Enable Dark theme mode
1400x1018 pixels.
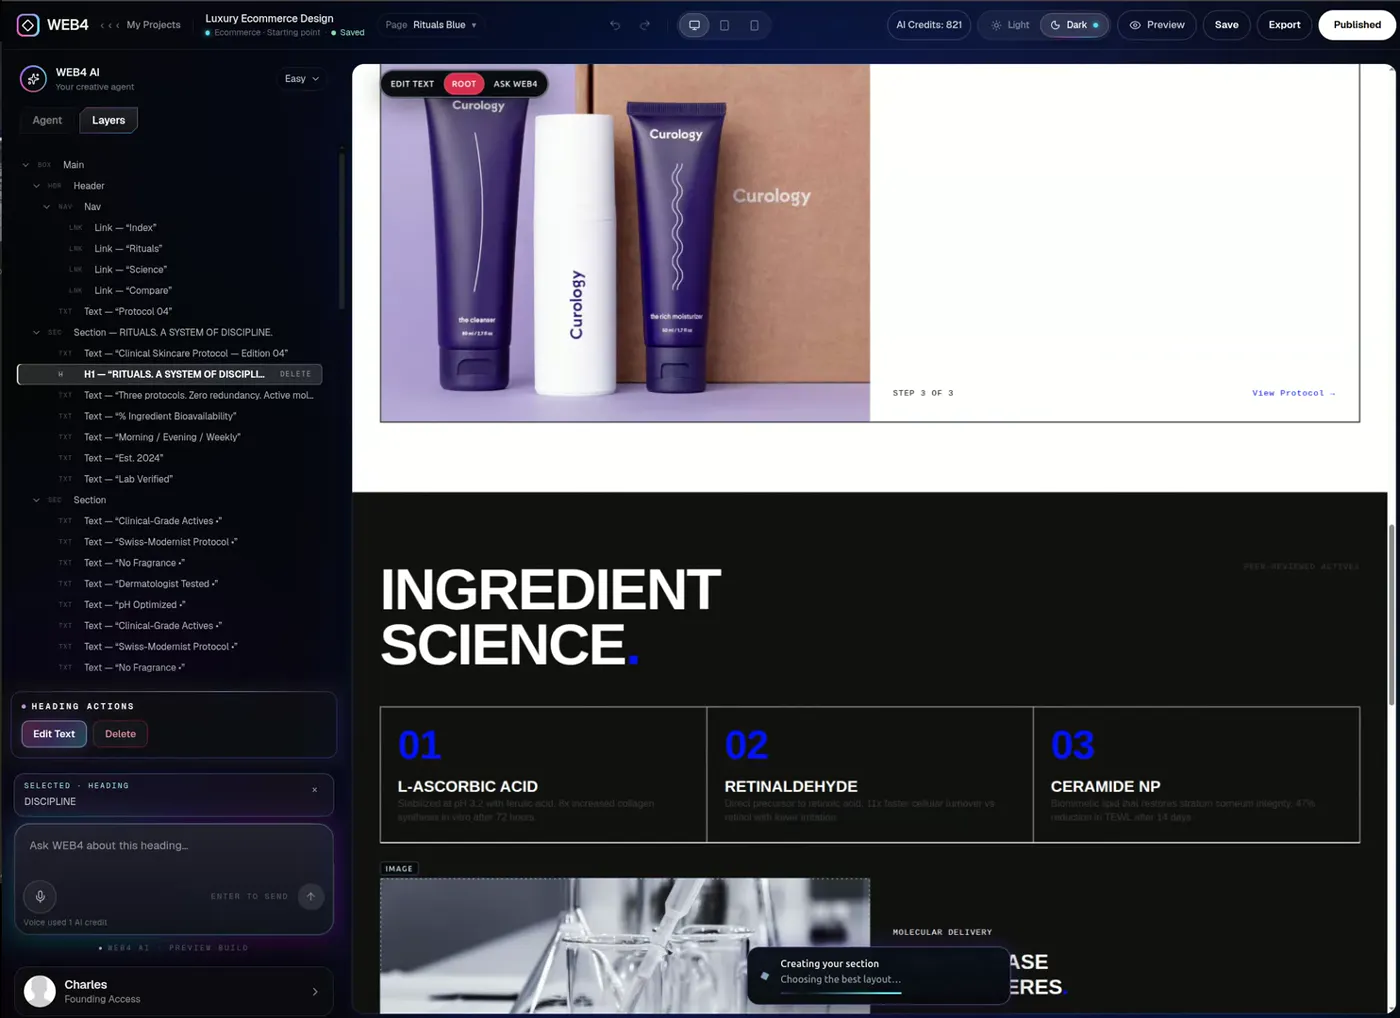tap(1075, 25)
